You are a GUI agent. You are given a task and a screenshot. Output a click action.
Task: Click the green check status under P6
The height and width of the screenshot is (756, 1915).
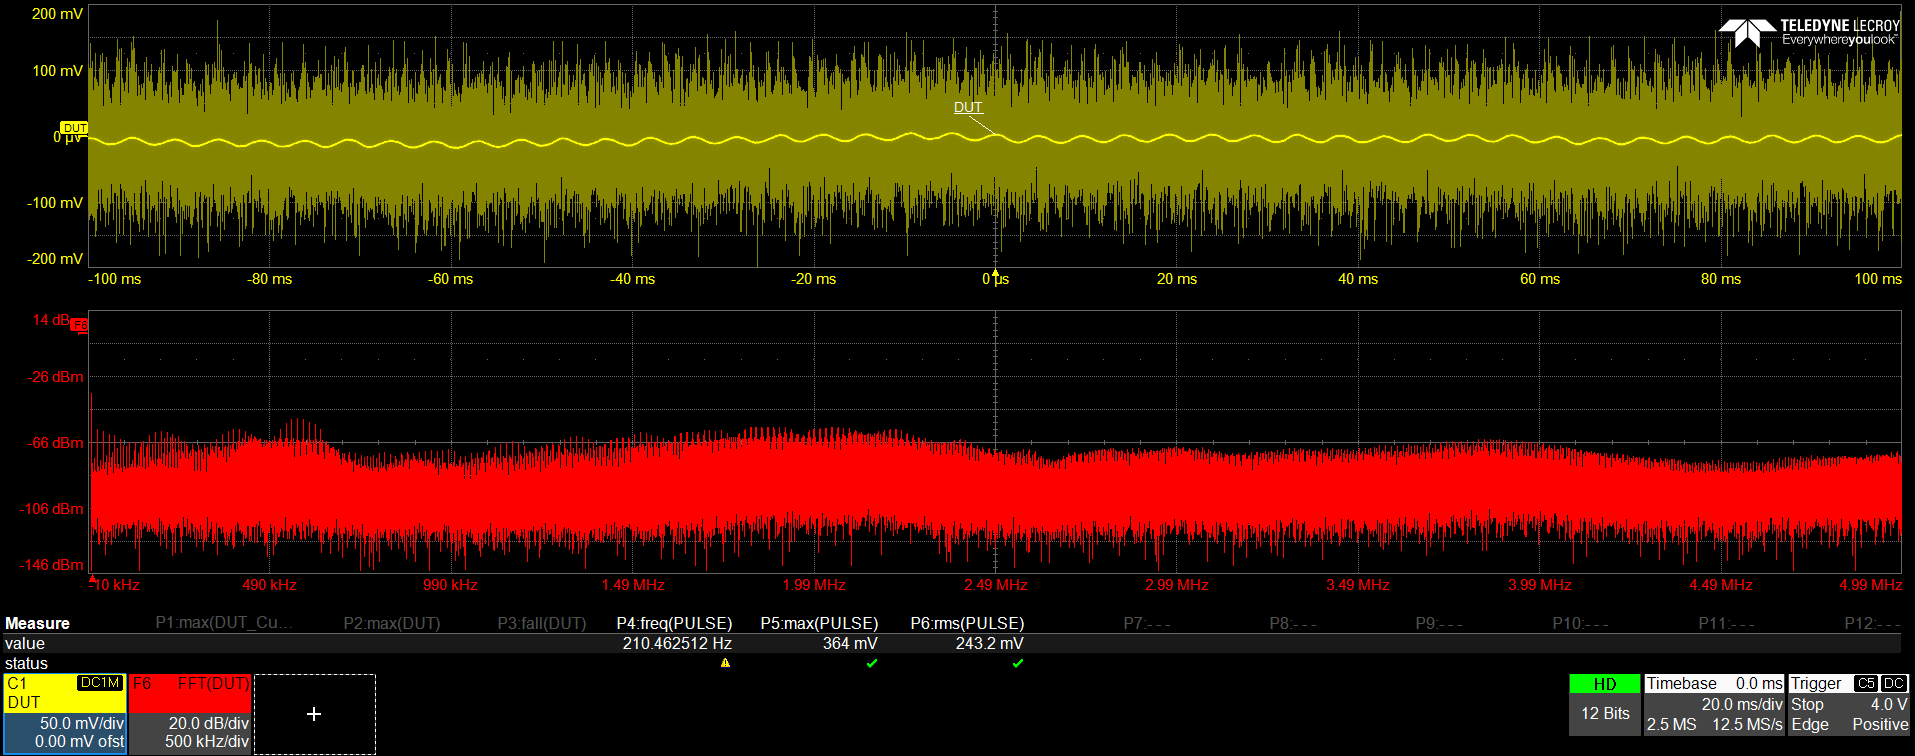point(1018,663)
